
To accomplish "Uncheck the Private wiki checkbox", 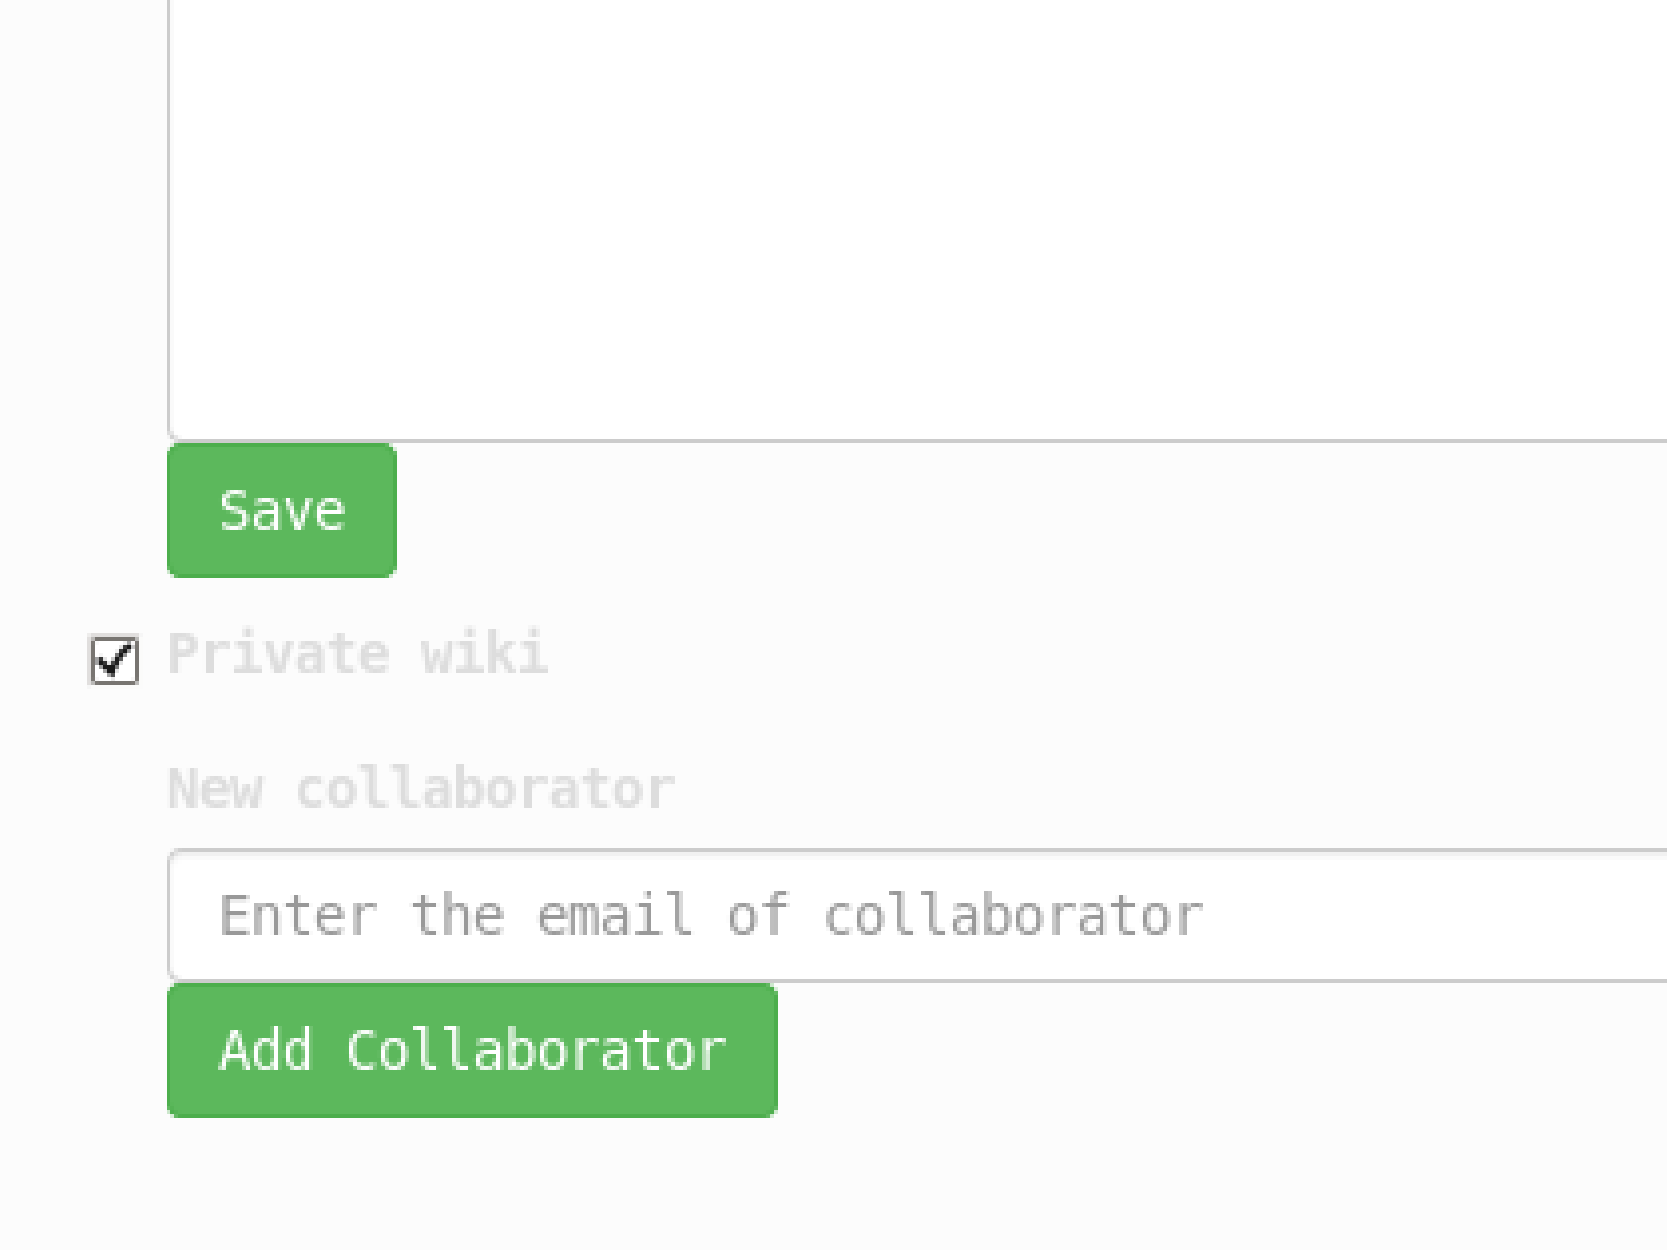I will click(114, 659).
